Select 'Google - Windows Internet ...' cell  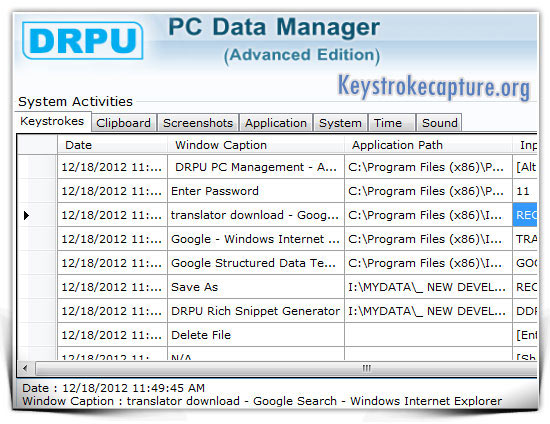[256, 239]
